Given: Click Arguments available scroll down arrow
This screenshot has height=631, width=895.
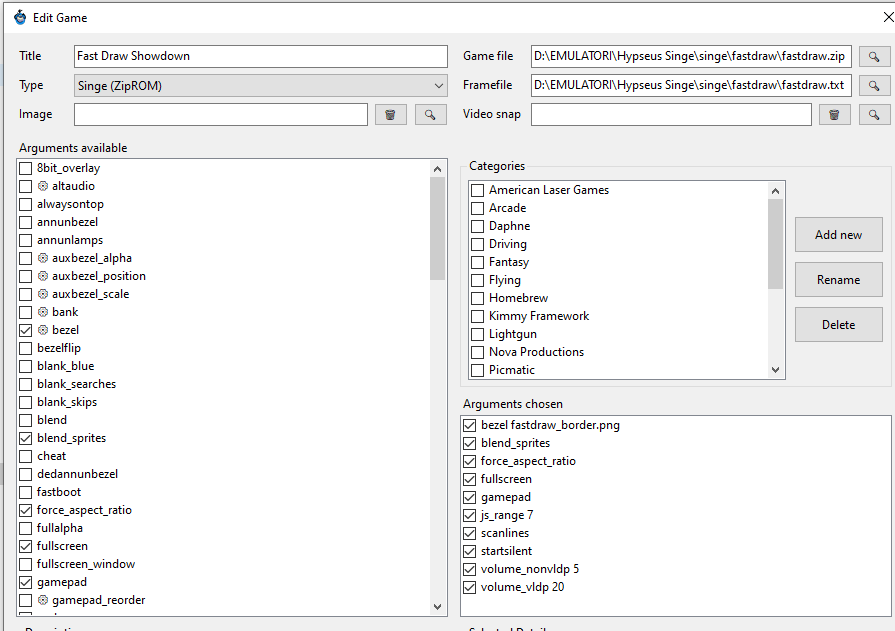Looking at the screenshot, I should [x=437, y=606].
